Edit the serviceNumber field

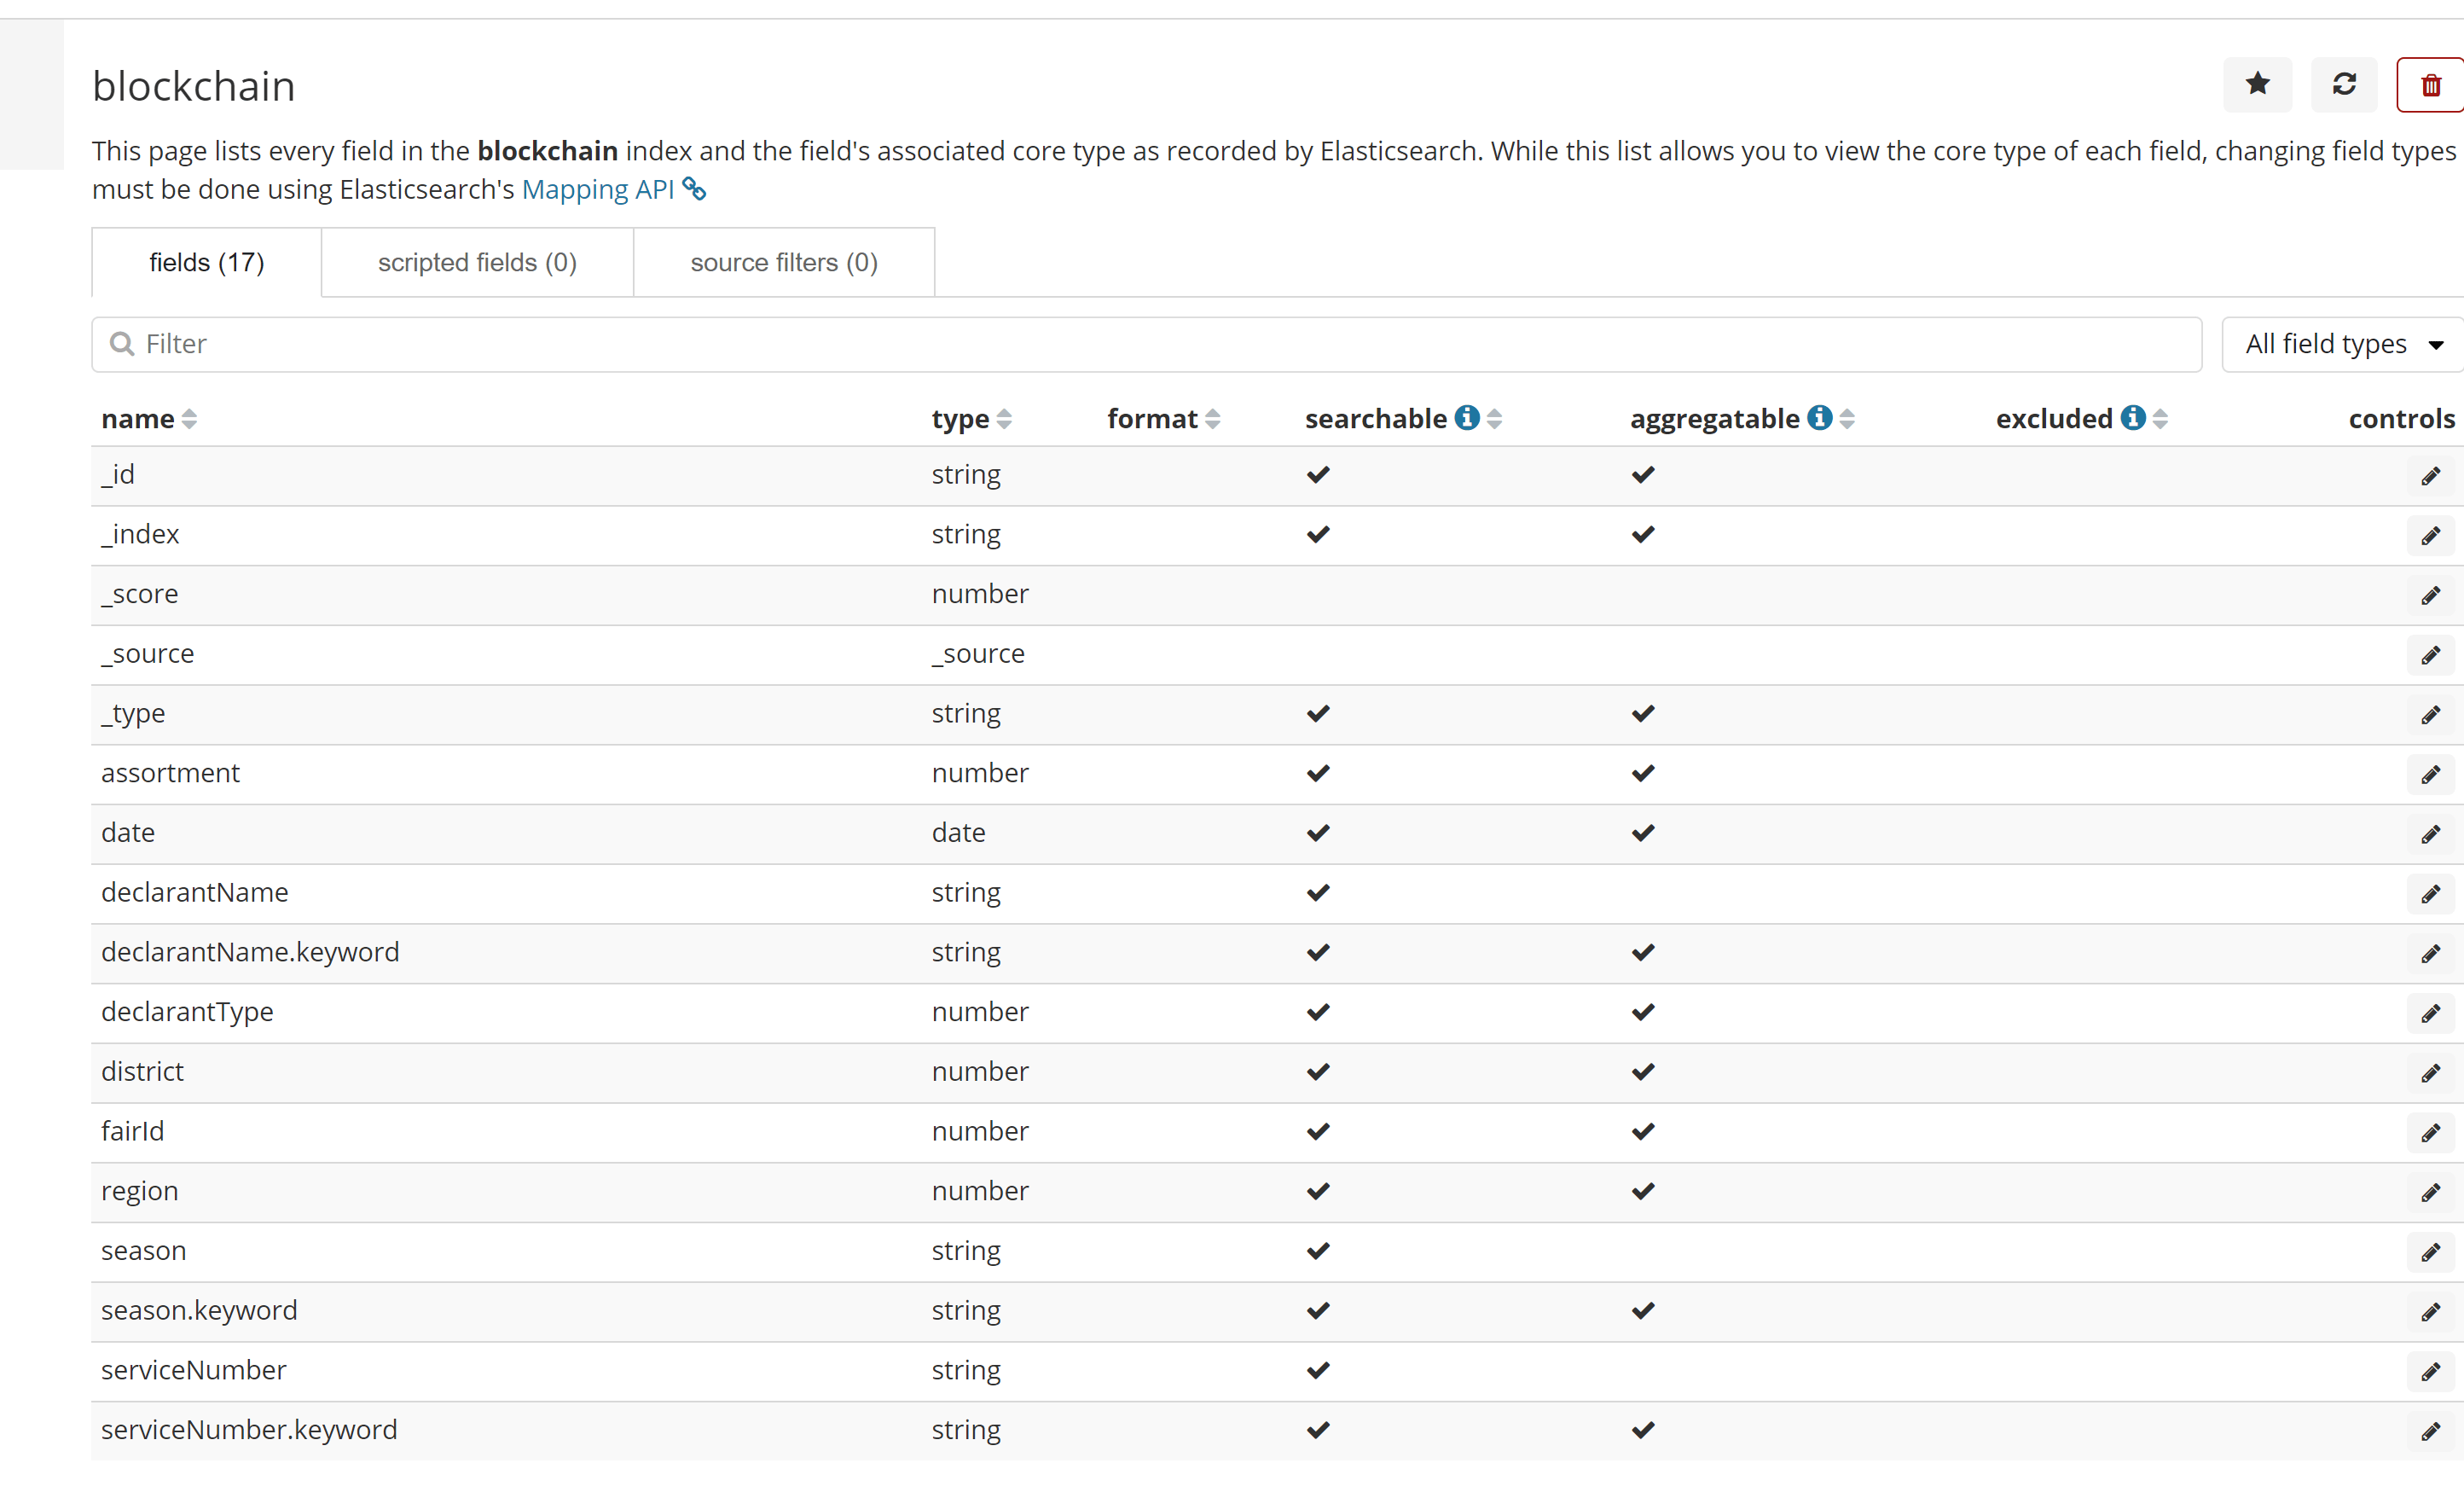[x=2430, y=1372]
